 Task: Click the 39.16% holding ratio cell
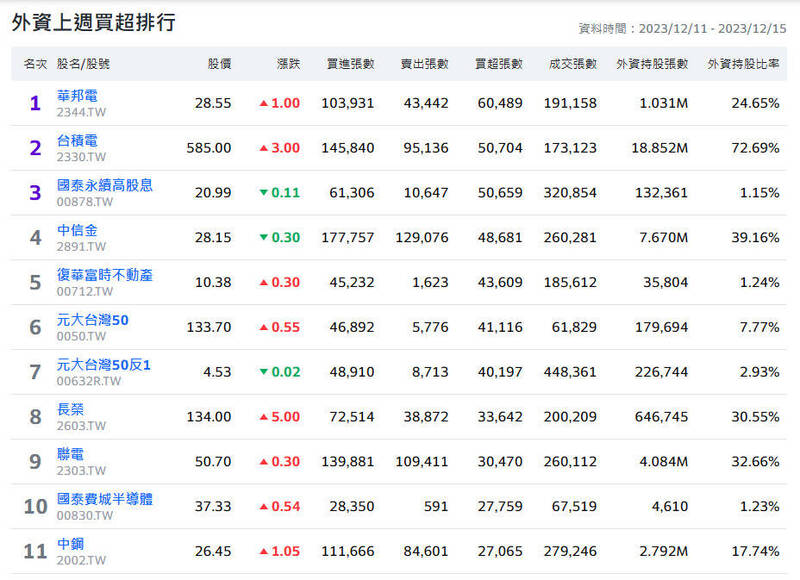(x=755, y=238)
